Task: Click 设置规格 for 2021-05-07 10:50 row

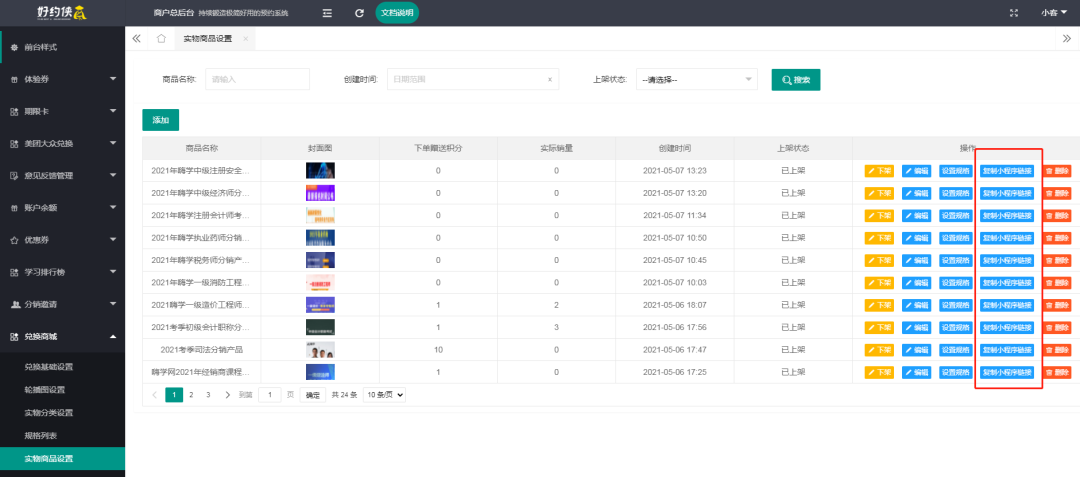Action: 955,238
